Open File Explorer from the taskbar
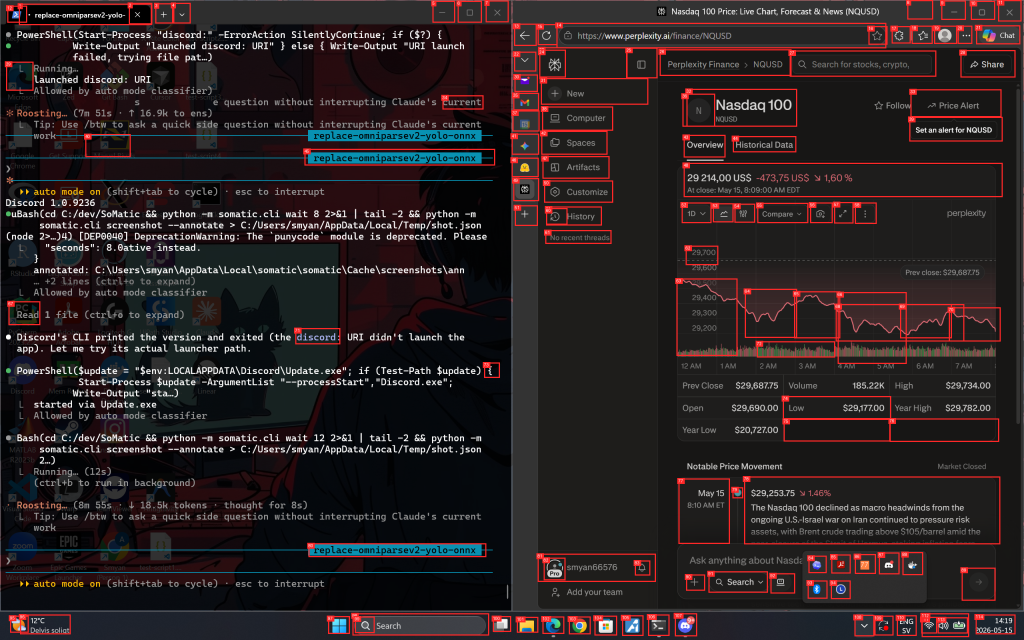 [526, 626]
